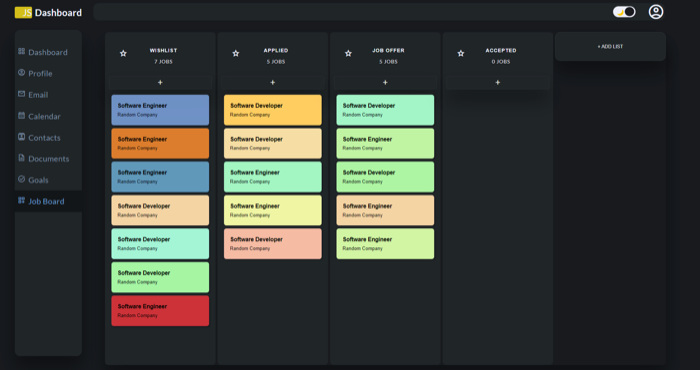Click the WISHLIST column title
Screen dimensions: 700x370
[x=163, y=50]
